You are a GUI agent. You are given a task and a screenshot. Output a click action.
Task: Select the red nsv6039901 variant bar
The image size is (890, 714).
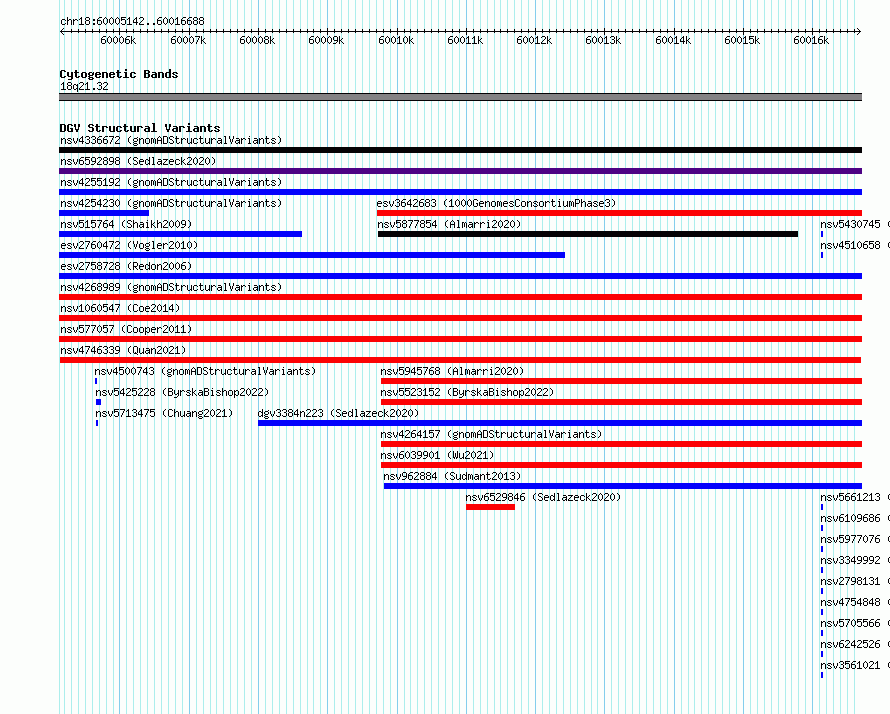[x=622, y=465]
